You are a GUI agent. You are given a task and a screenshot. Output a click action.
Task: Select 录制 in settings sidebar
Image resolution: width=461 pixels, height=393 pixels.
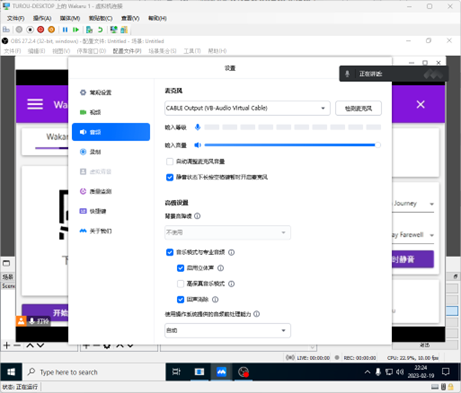coord(111,152)
